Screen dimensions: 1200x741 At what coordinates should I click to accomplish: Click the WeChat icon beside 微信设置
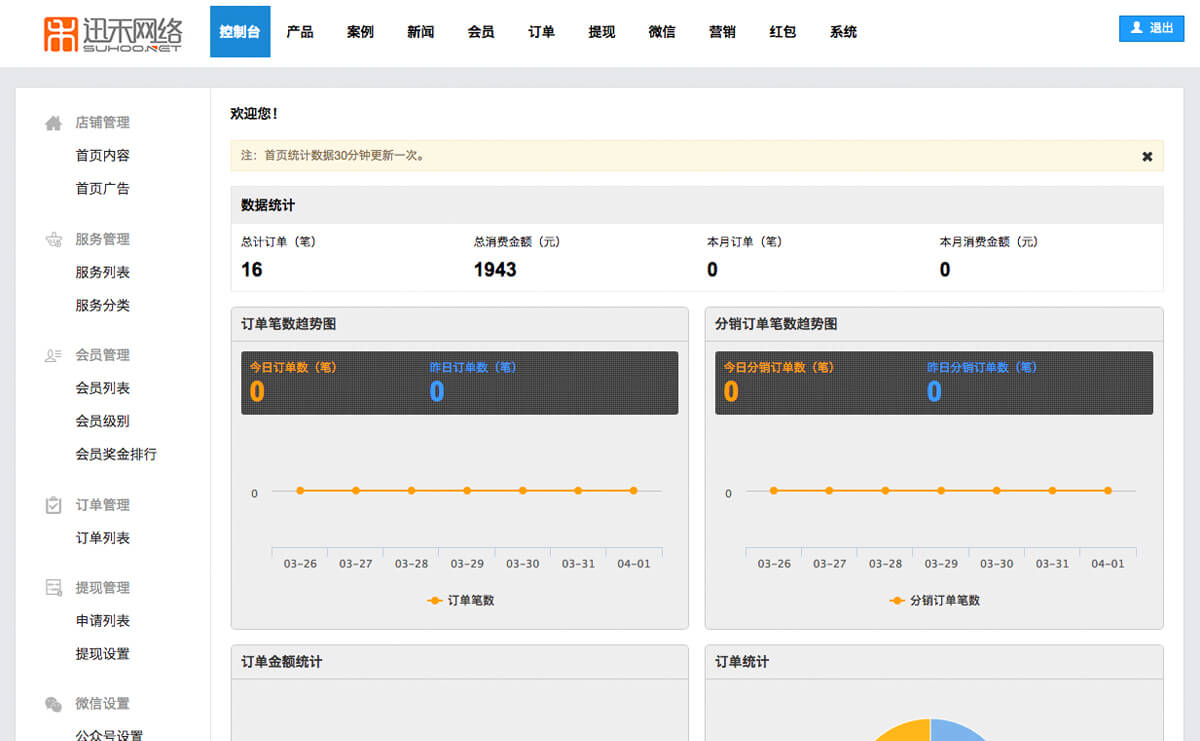pos(53,704)
